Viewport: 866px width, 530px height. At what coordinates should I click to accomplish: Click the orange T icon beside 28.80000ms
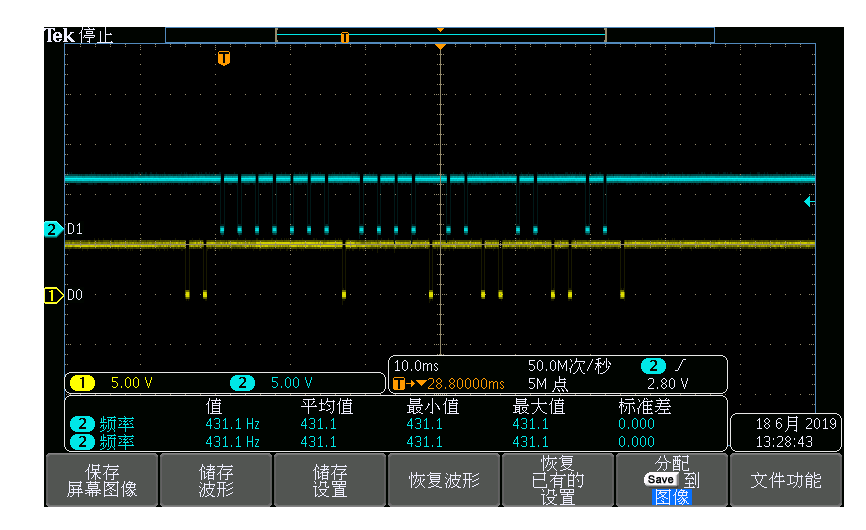(x=399, y=384)
